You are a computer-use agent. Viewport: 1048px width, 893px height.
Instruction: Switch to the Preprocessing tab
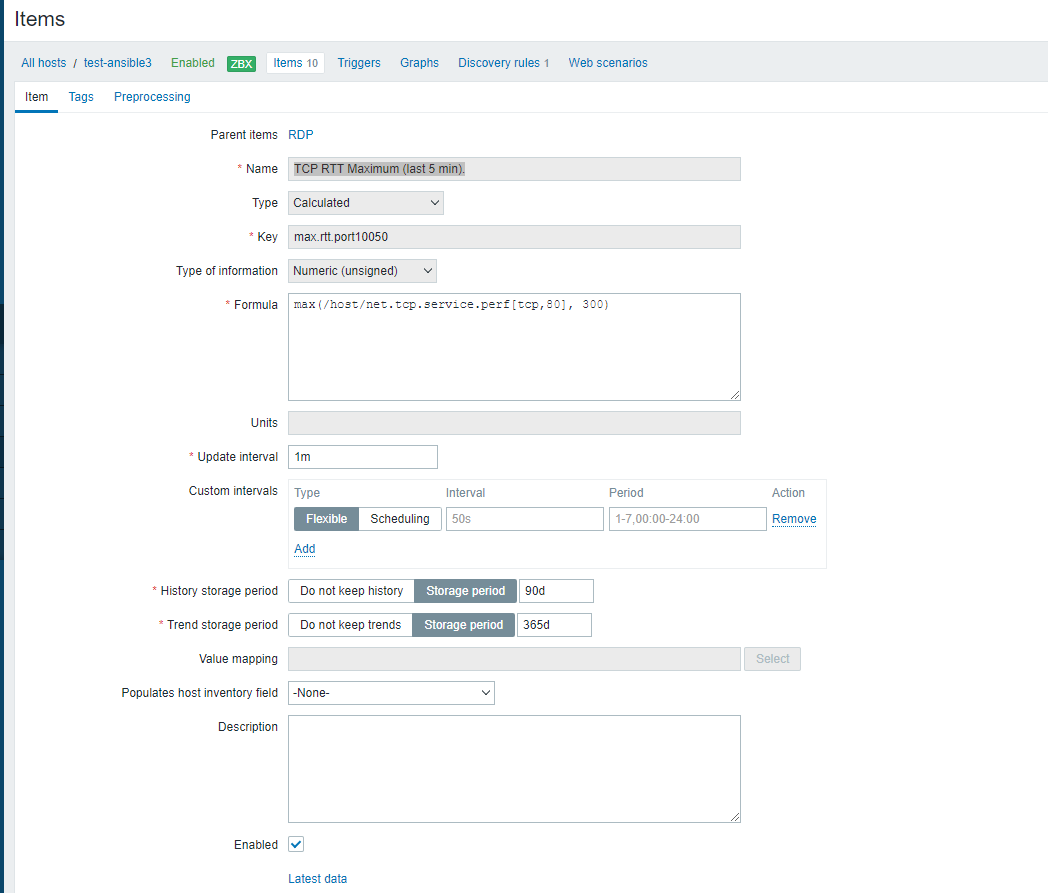[152, 97]
